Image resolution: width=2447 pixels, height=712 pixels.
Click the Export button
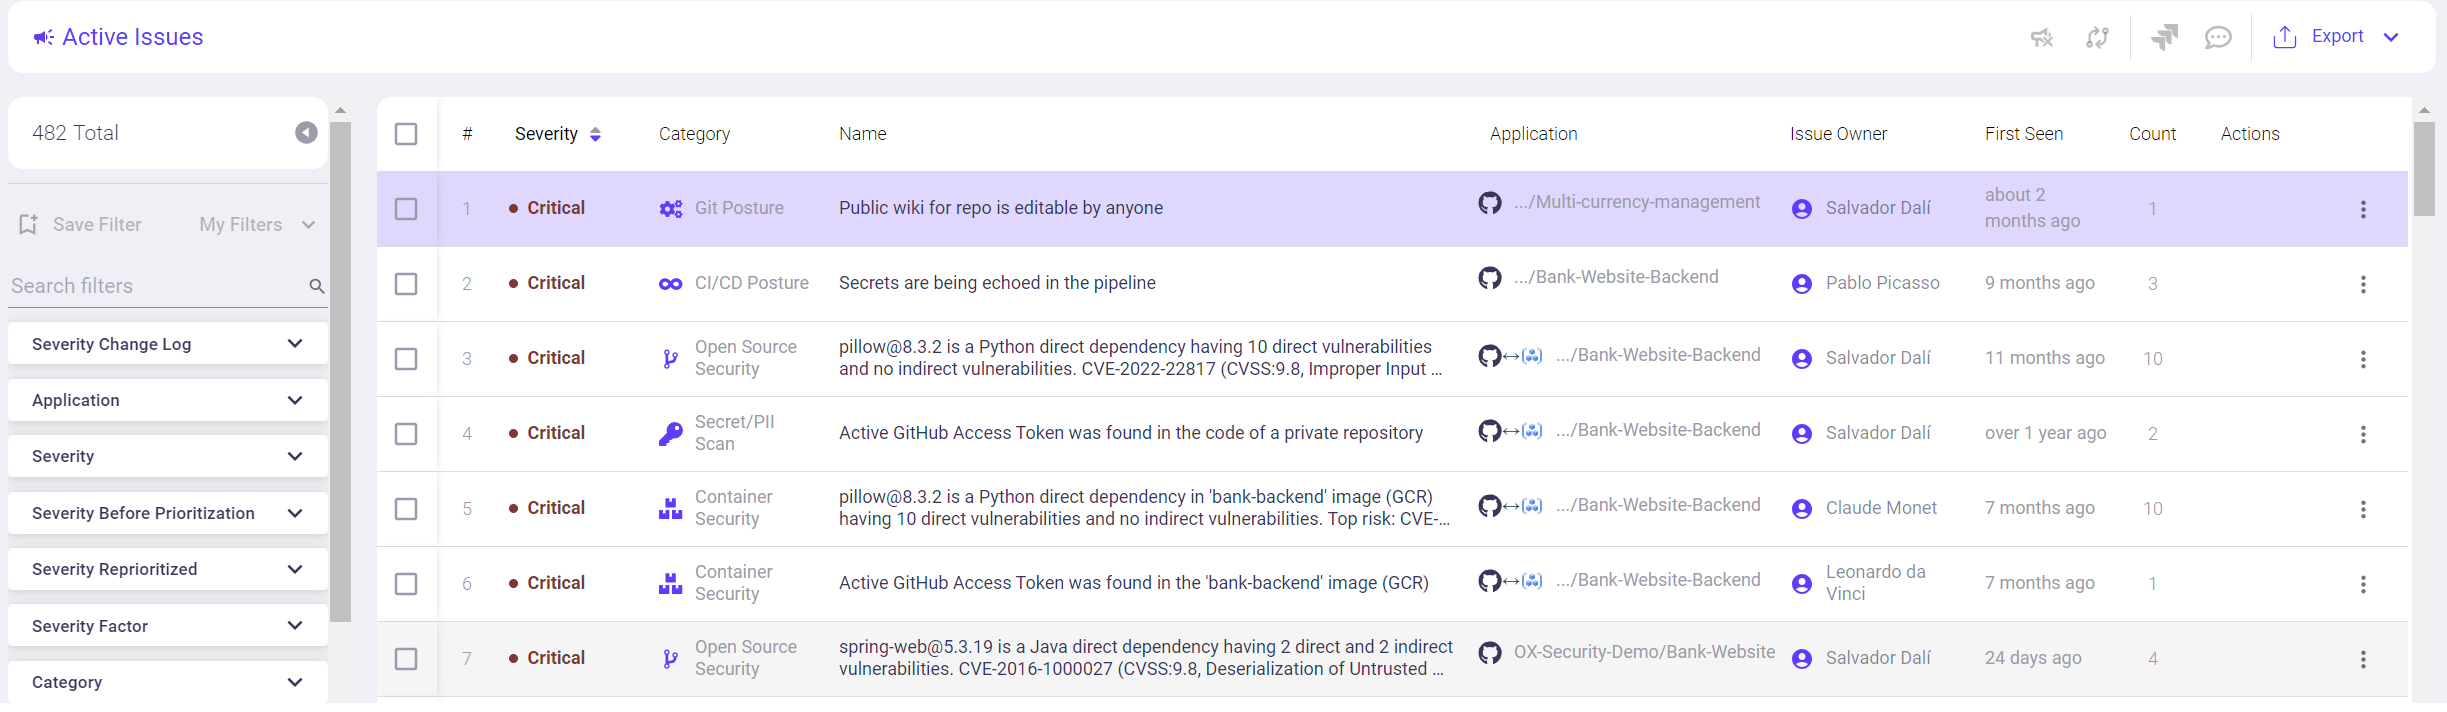click(x=2336, y=37)
